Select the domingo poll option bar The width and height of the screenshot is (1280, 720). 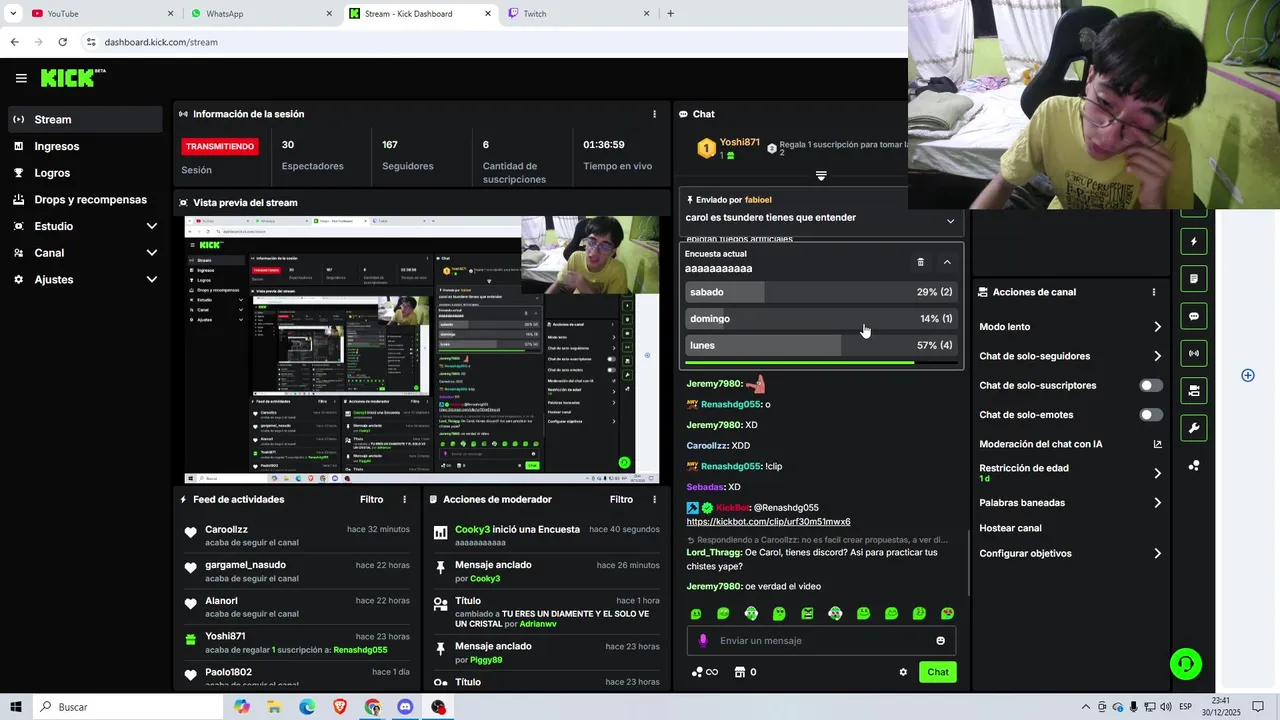coord(821,319)
